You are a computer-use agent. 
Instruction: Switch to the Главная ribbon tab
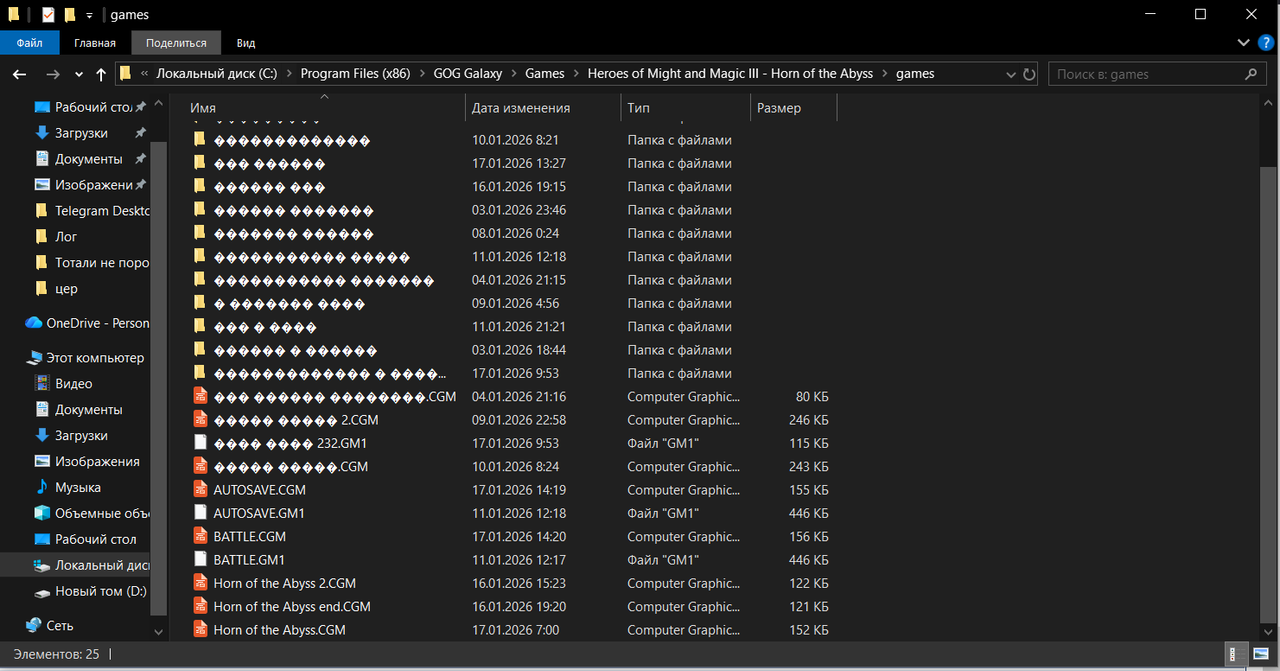95,43
